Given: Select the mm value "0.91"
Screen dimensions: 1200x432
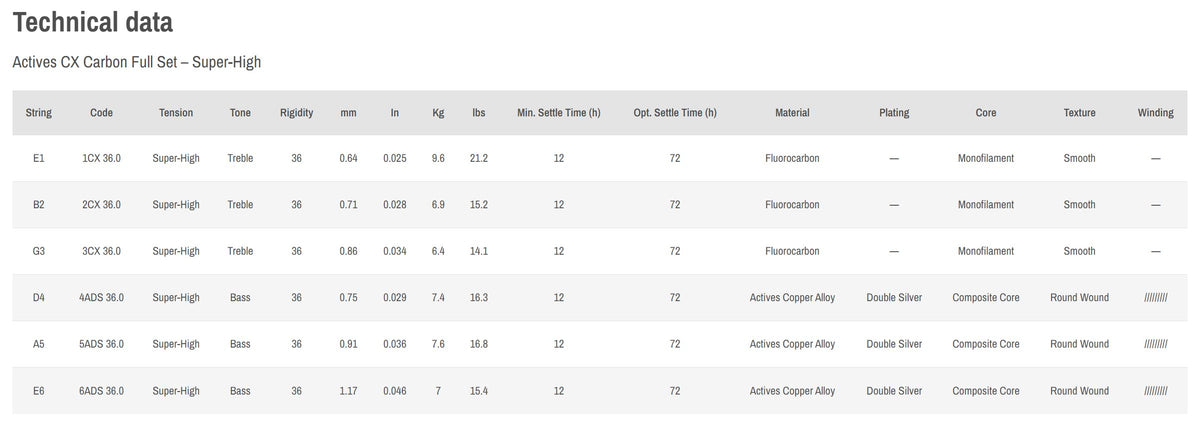Looking at the screenshot, I should pyautogui.click(x=348, y=344).
